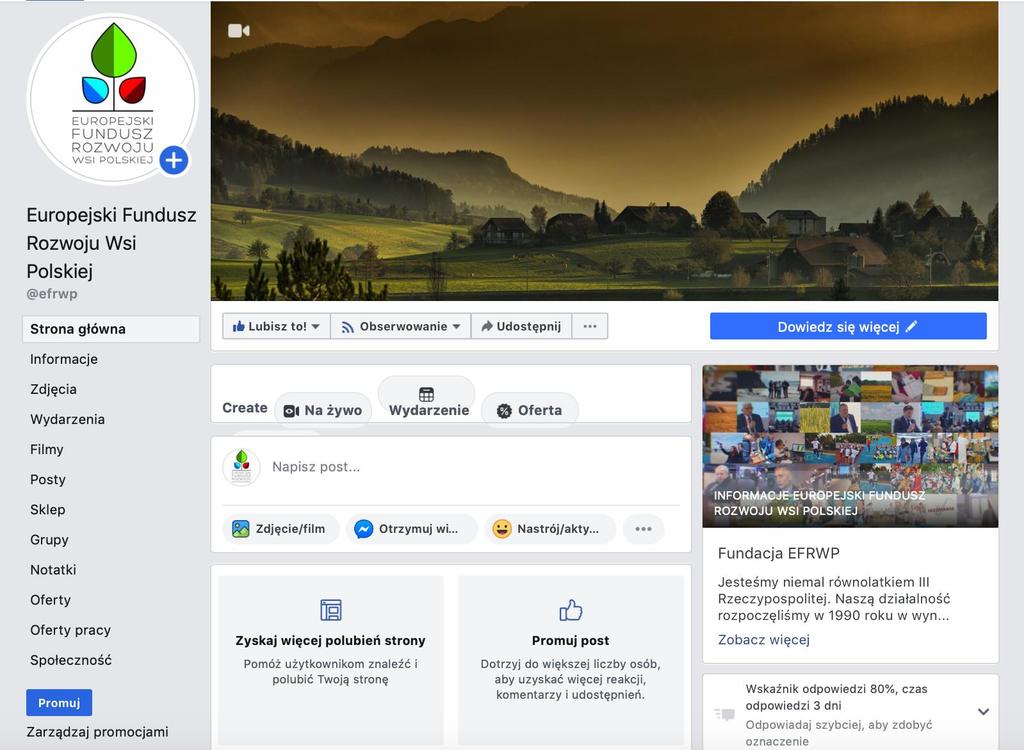The image size is (1024, 750).
Task: Select Strona główna in the sidebar
Action: pyautogui.click(x=111, y=329)
